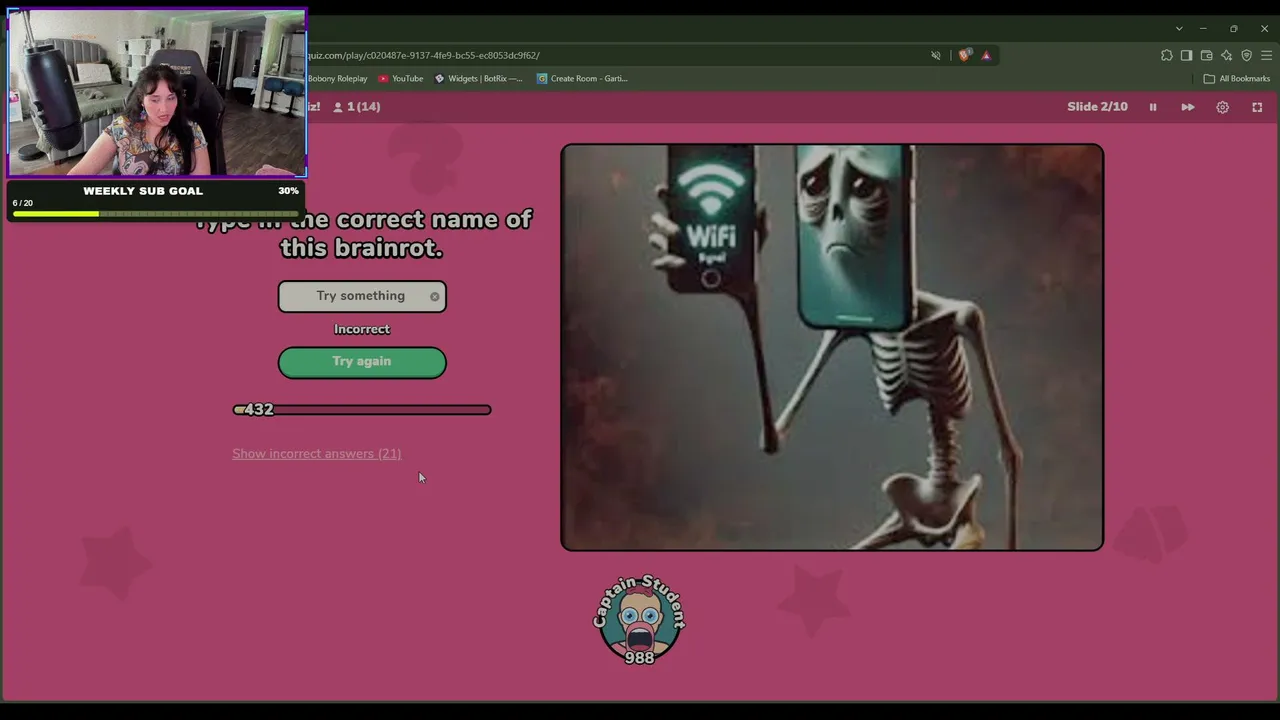Image resolution: width=1280 pixels, height=720 pixels.
Task: Open the browser hamburger menu
Action: click(x=1266, y=55)
